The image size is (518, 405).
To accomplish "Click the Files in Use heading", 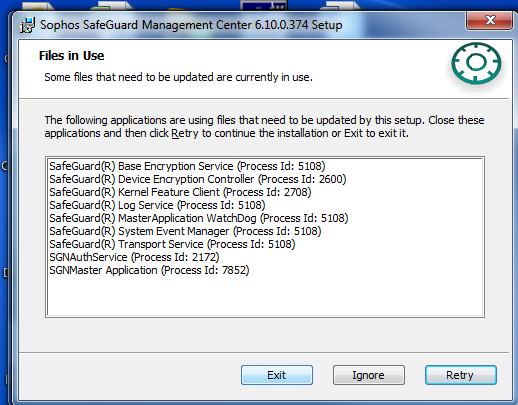I will click(71, 56).
